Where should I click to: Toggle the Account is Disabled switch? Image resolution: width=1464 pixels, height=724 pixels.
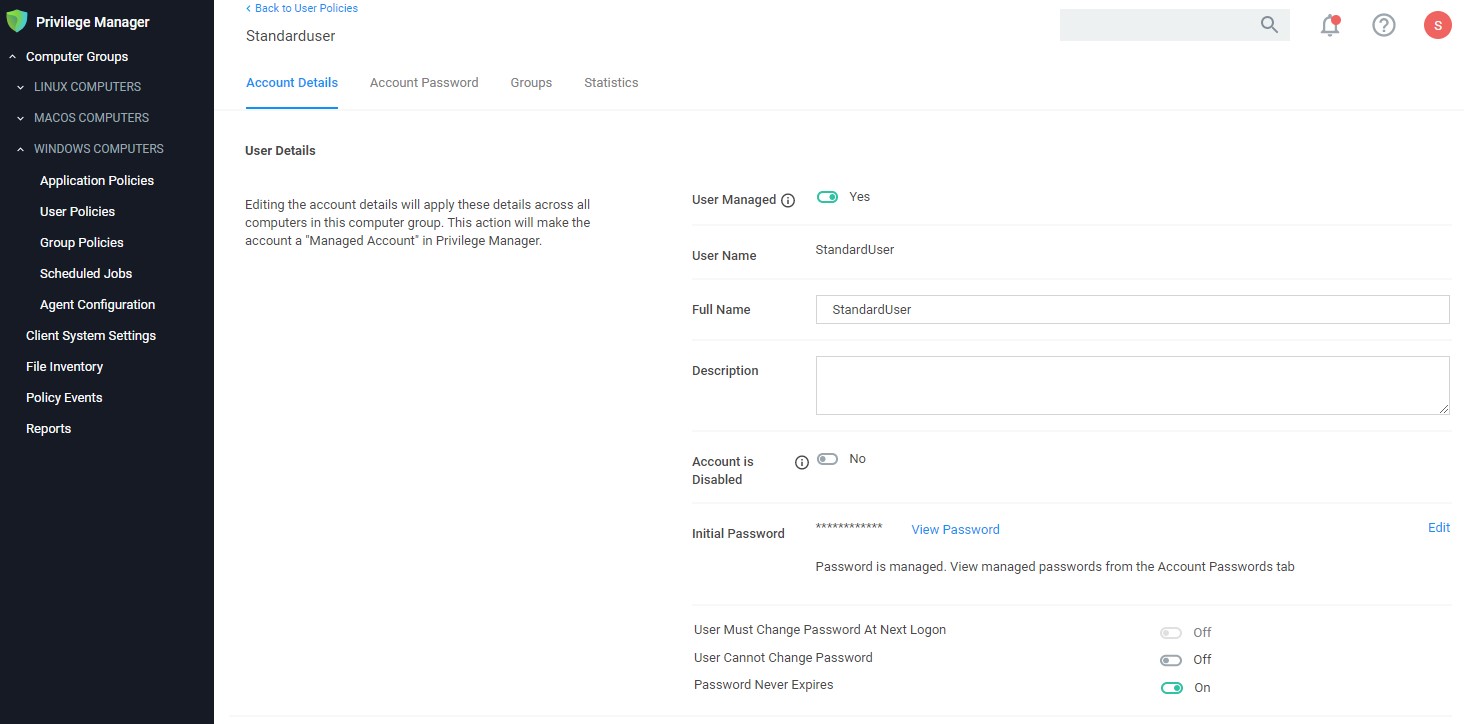(x=827, y=459)
